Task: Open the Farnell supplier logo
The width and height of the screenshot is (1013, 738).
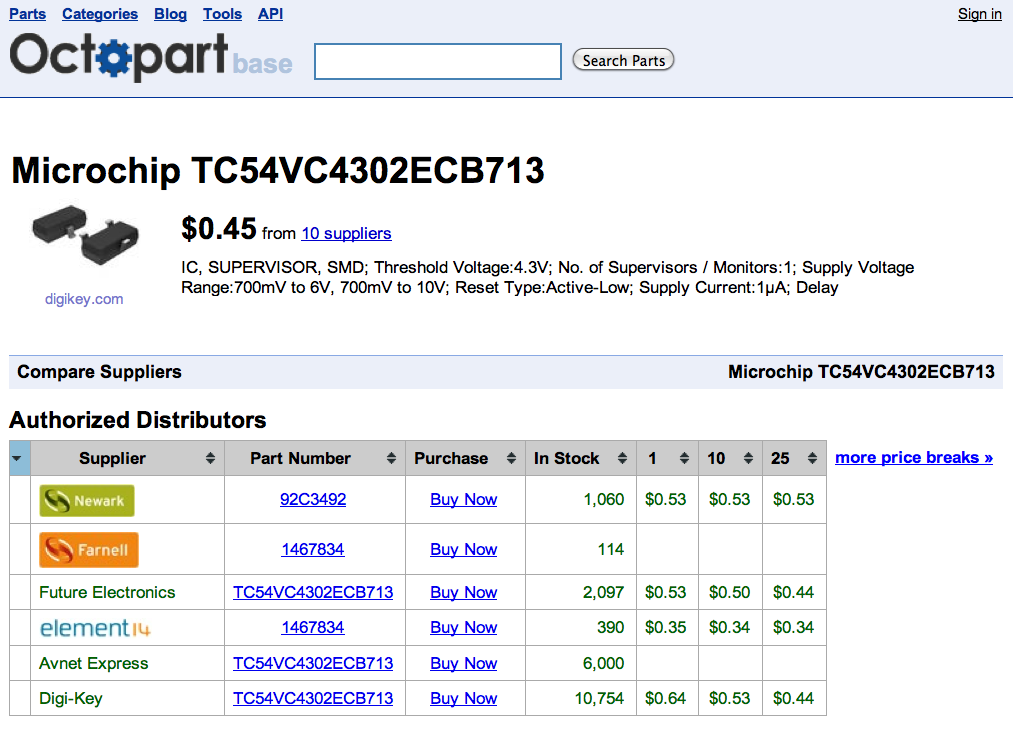Action: coord(89,550)
